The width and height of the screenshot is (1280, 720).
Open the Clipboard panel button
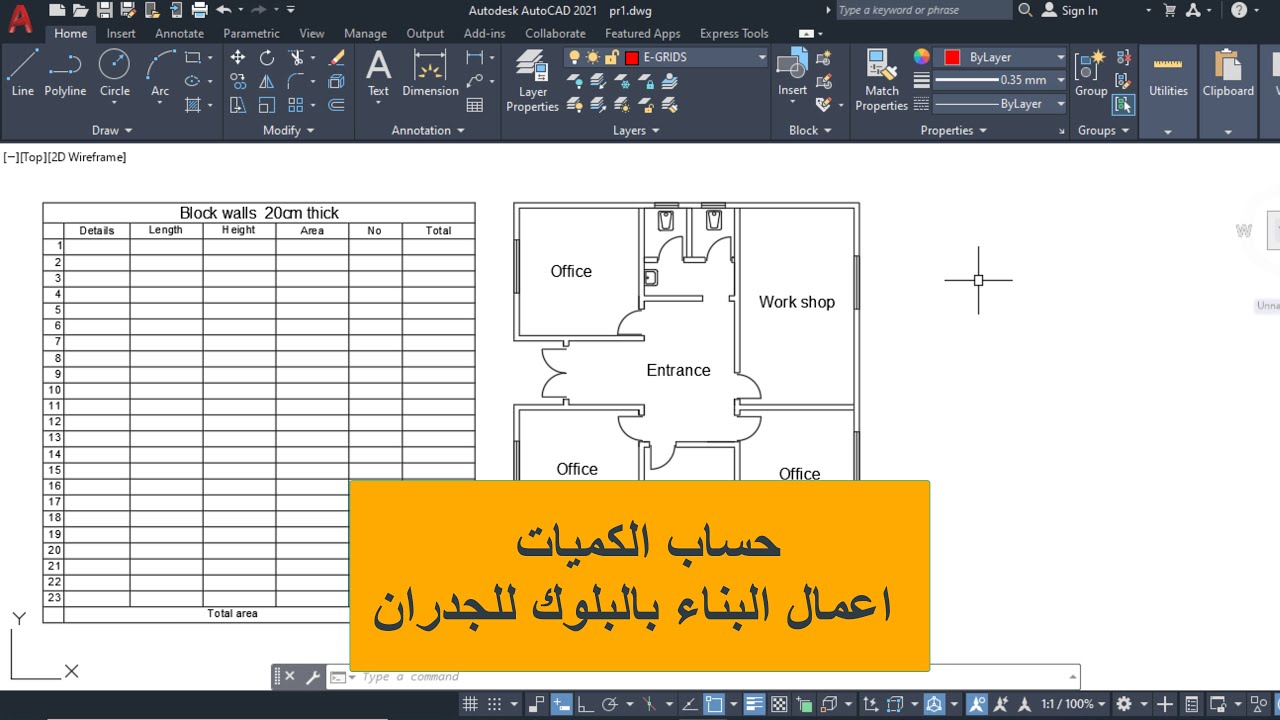pos(1228,90)
